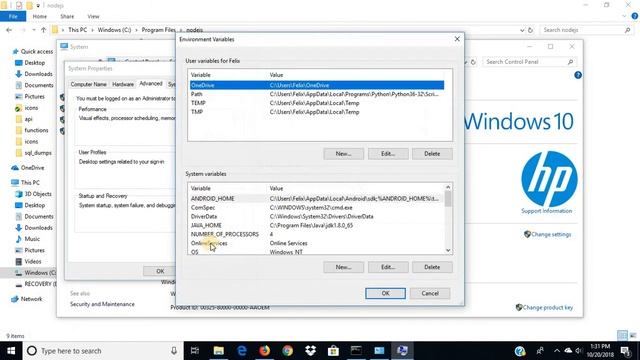Switch to Hardware tab in System Properties

123,84
